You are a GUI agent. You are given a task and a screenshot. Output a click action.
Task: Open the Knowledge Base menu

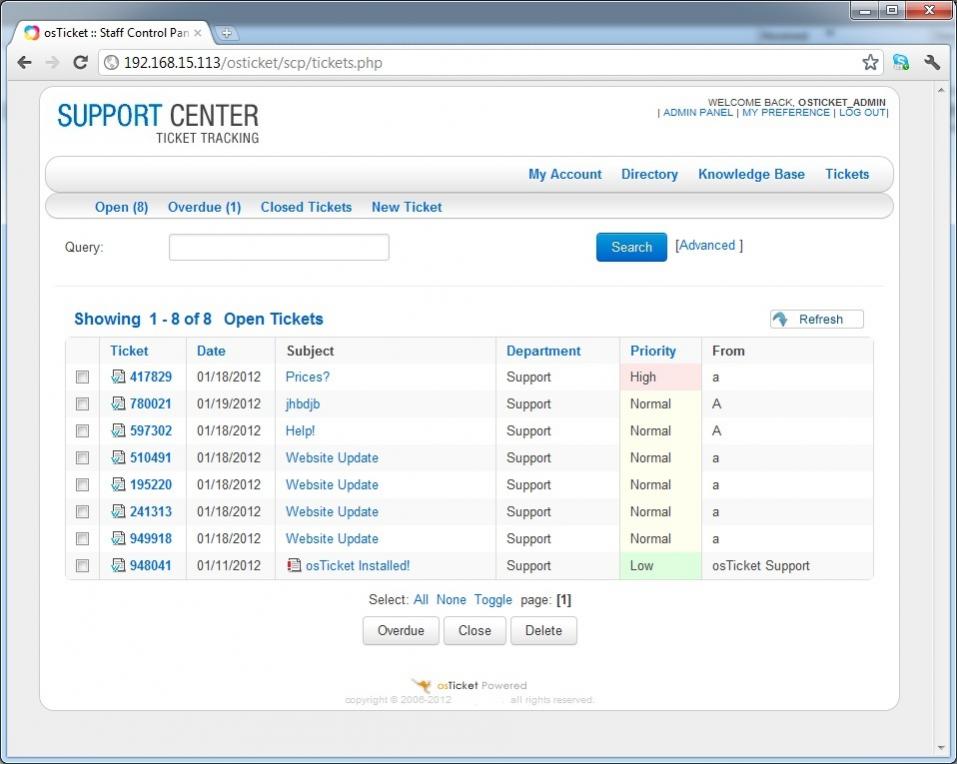[751, 175]
